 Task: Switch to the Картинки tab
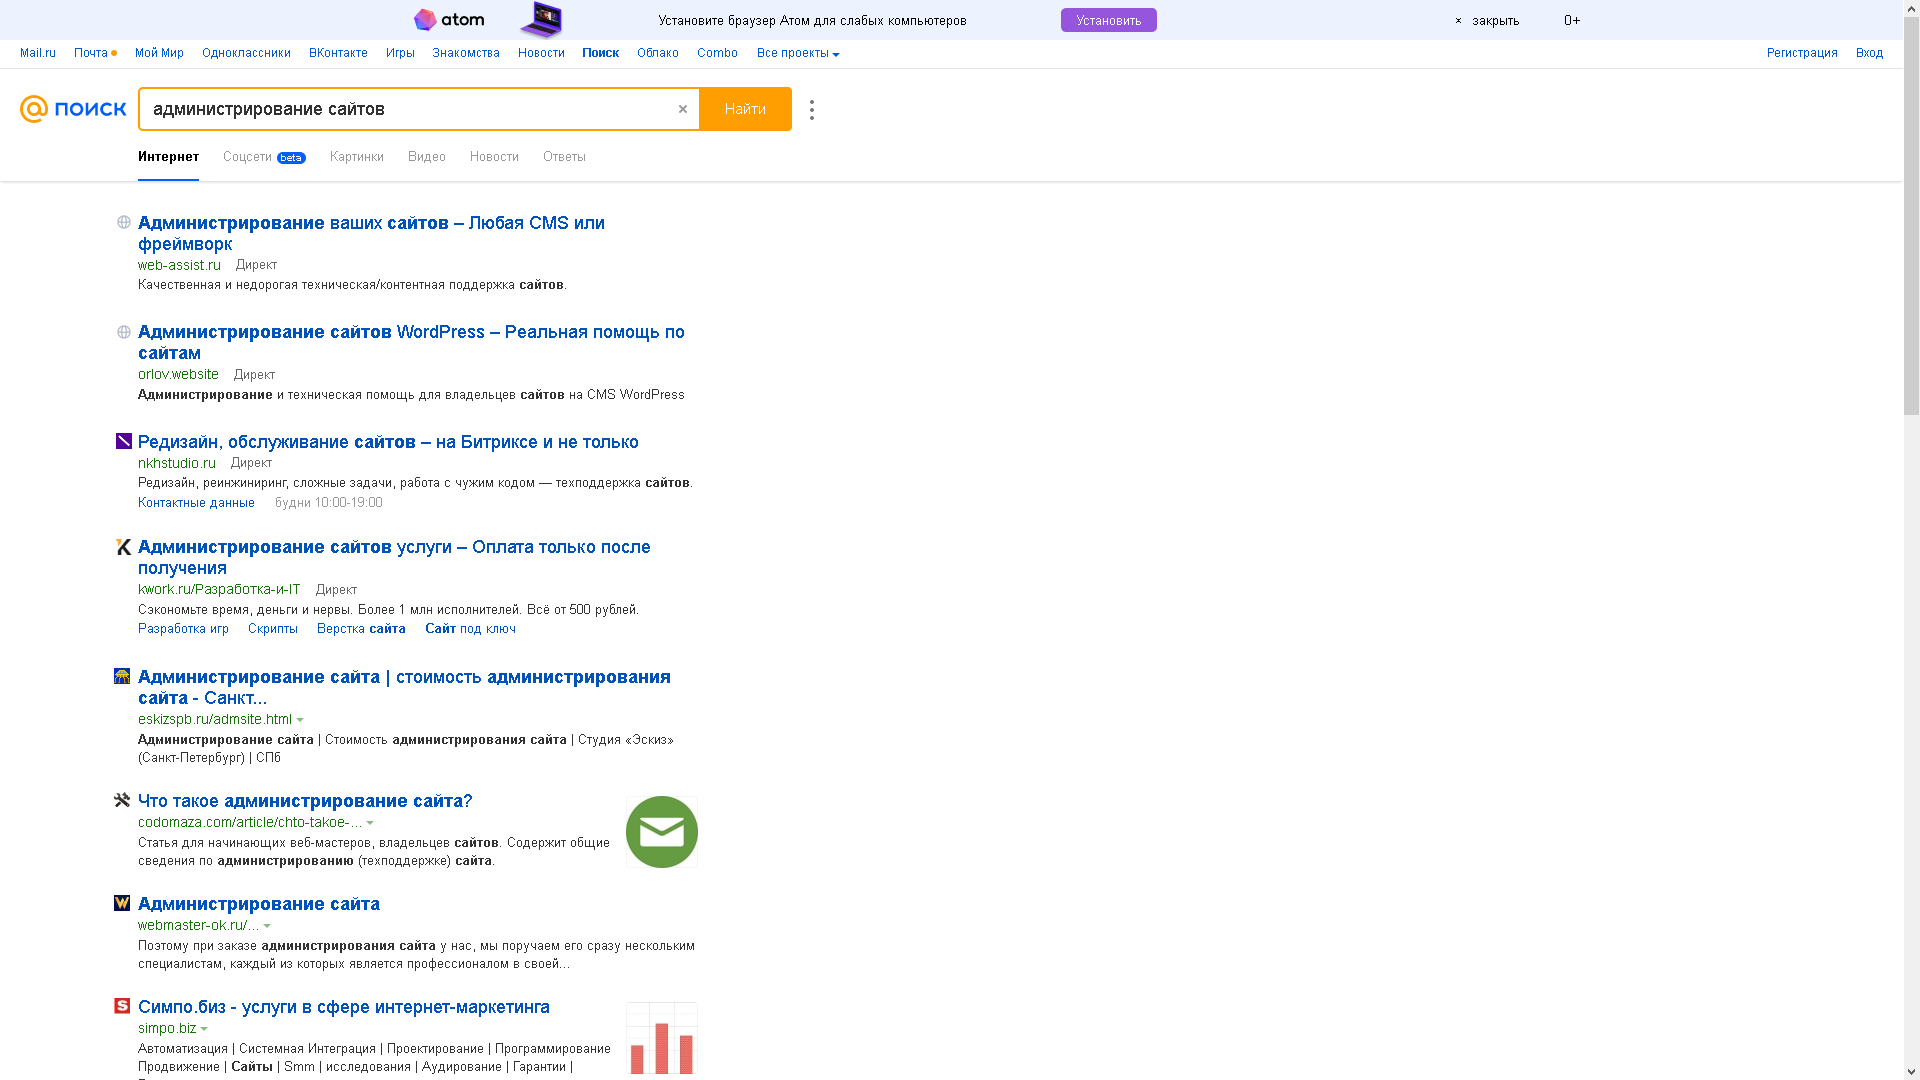357,157
